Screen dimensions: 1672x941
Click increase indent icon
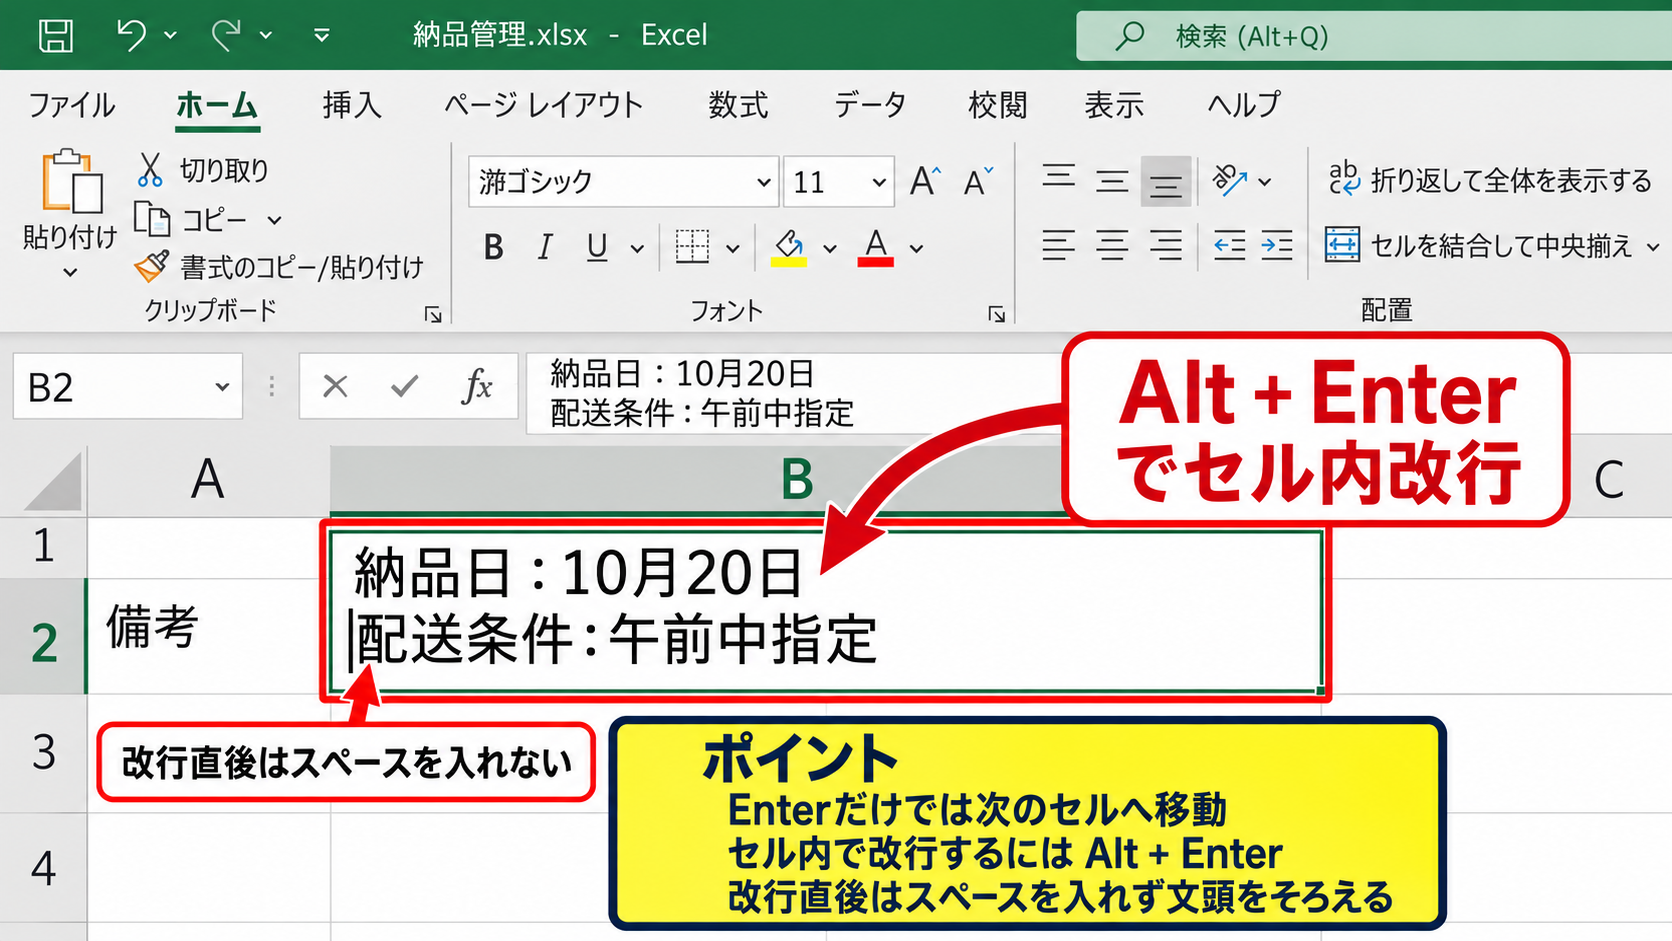[x=1277, y=245]
